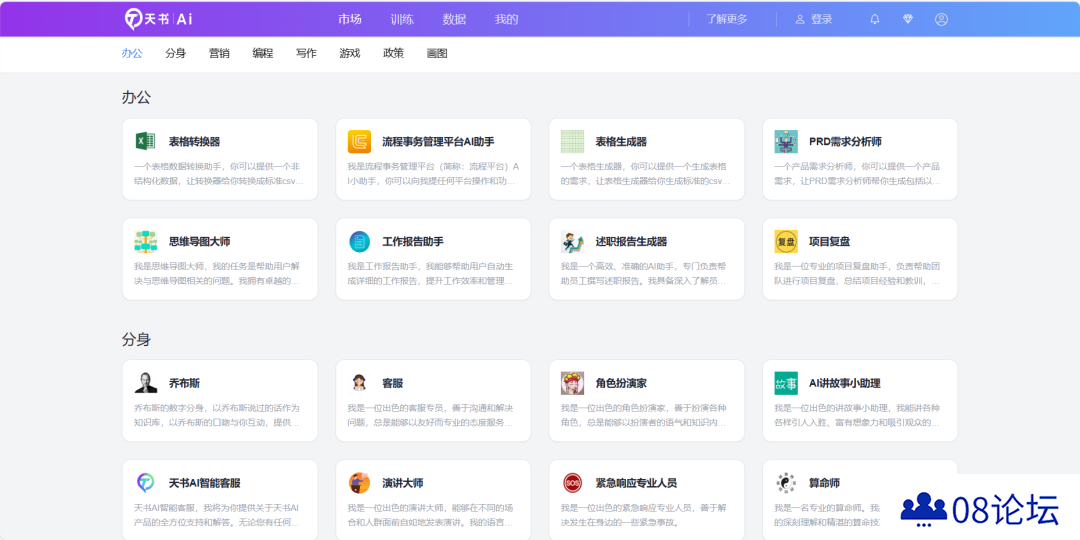Select the 分身 category tab
The width and height of the screenshot is (1080, 540).
176,53
